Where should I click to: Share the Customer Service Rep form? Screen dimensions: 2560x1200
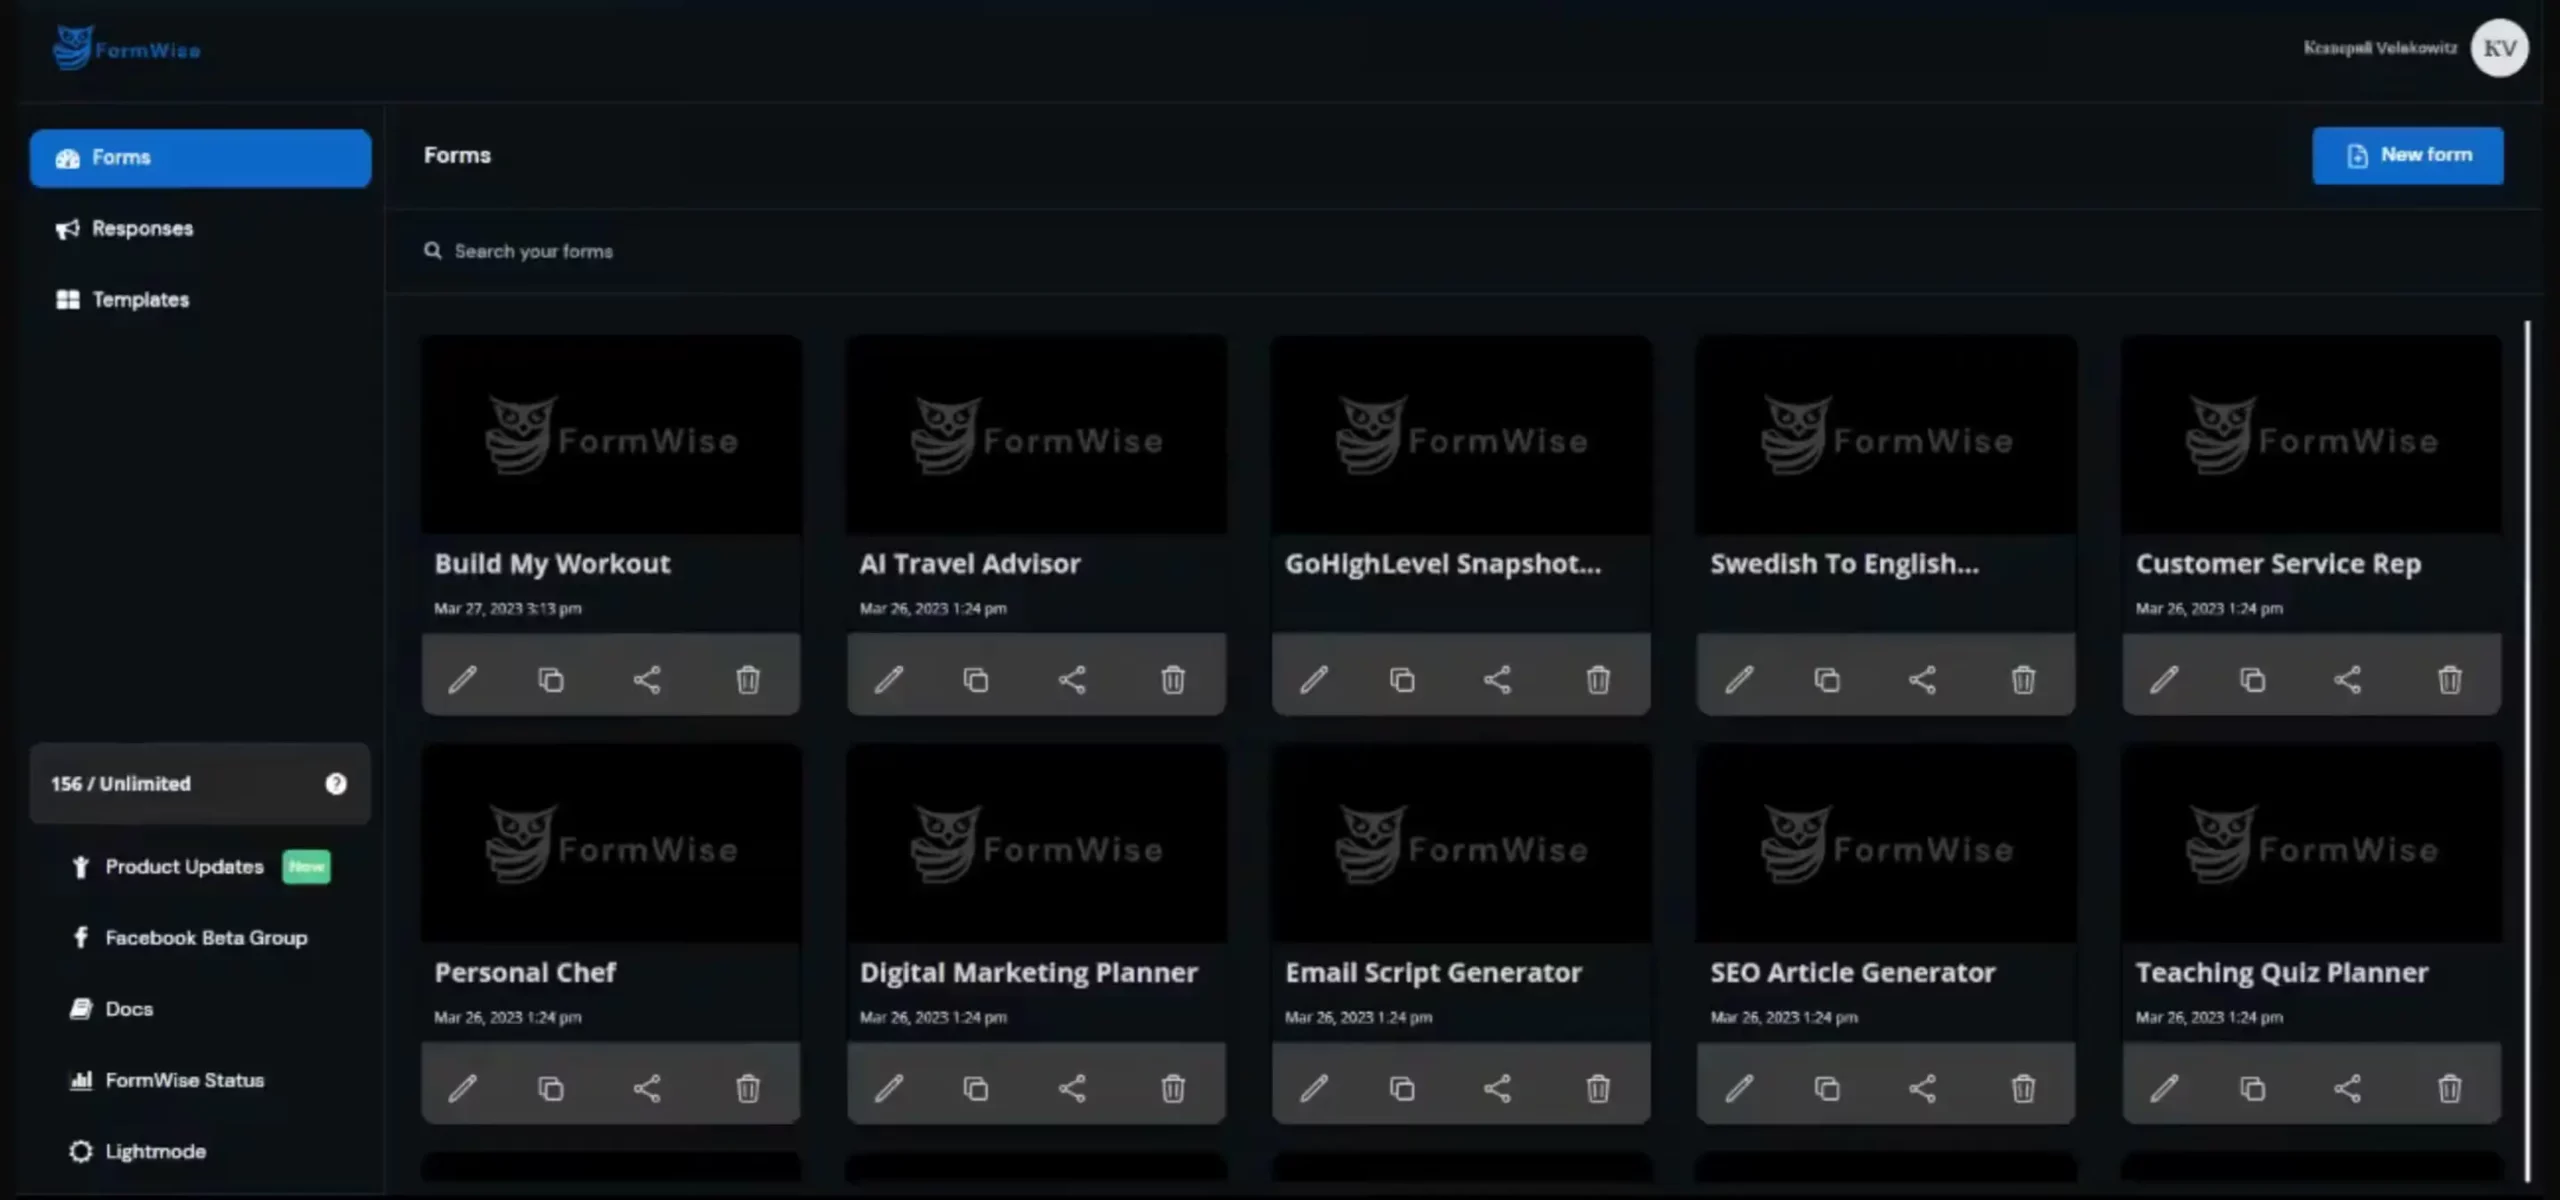click(2347, 680)
